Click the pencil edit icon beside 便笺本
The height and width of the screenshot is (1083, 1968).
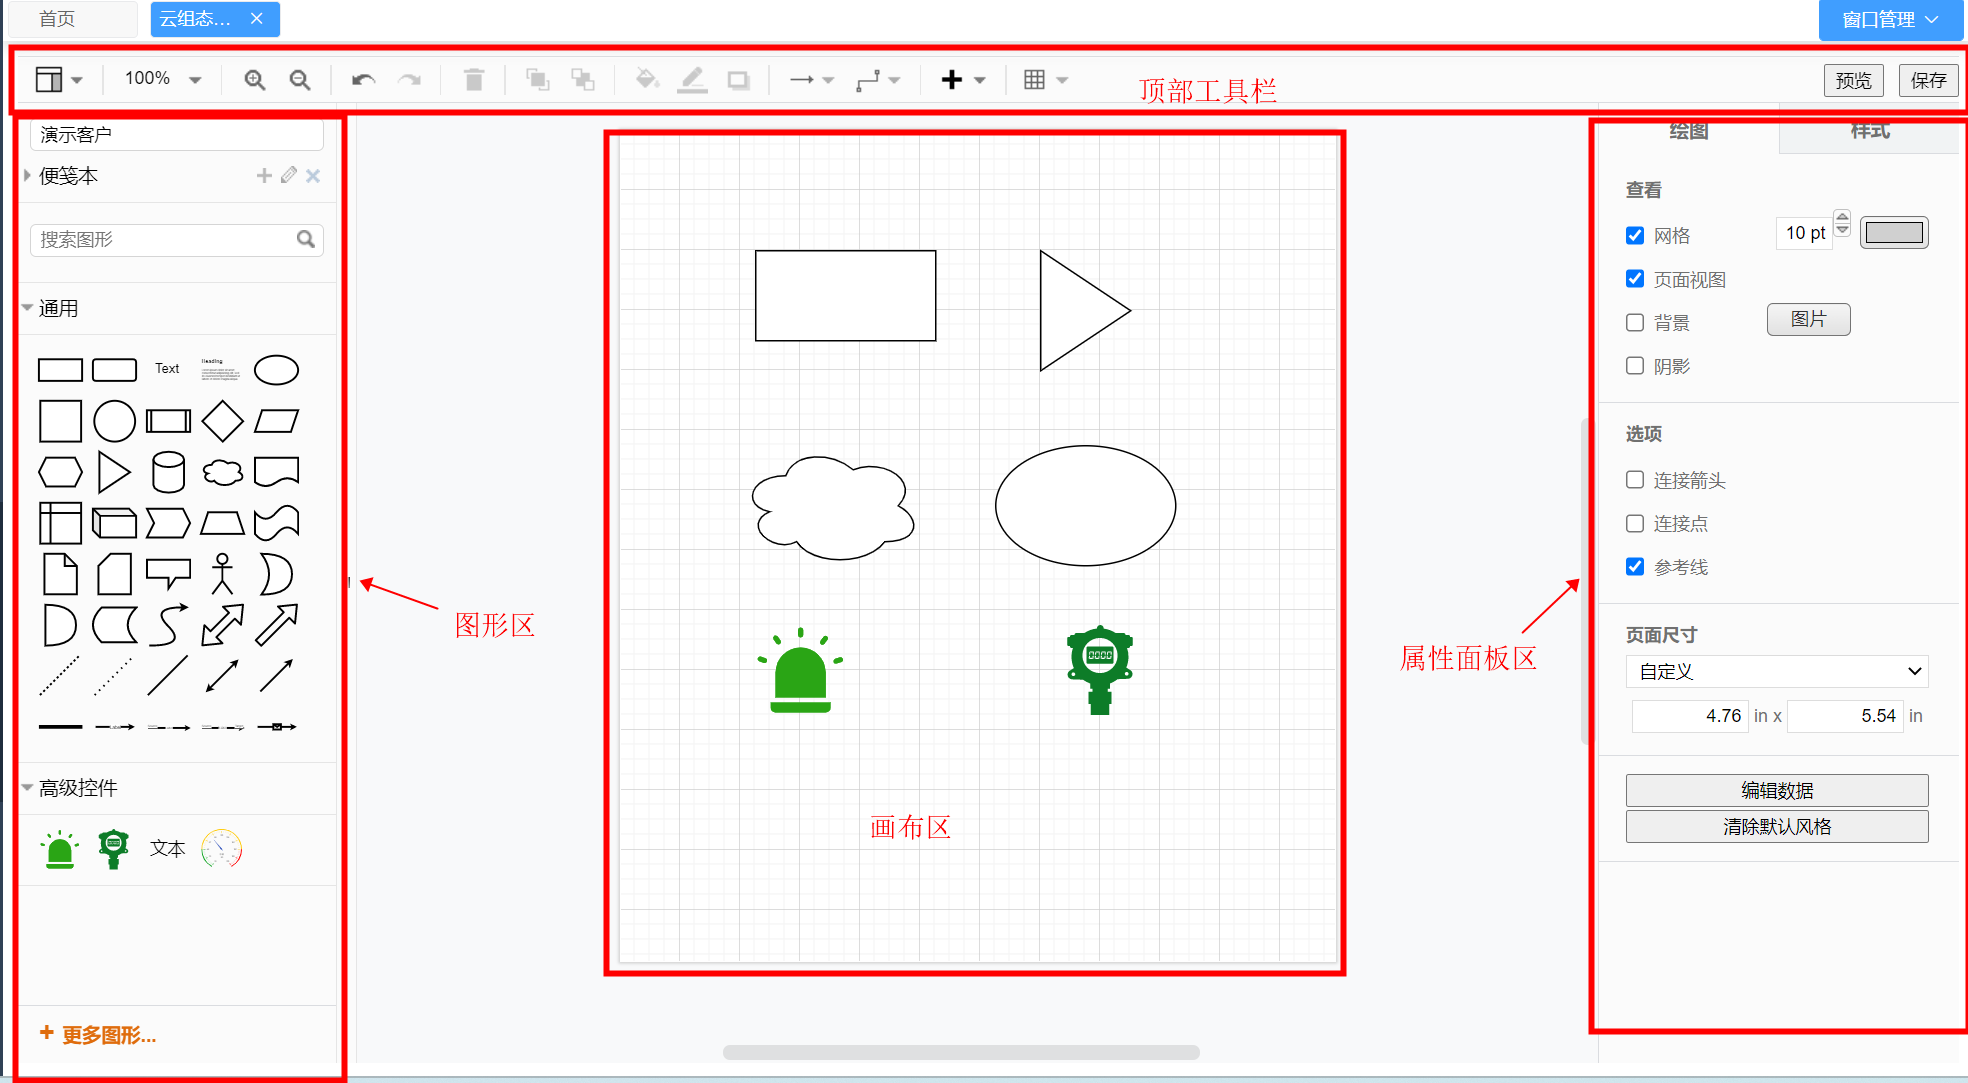289,176
